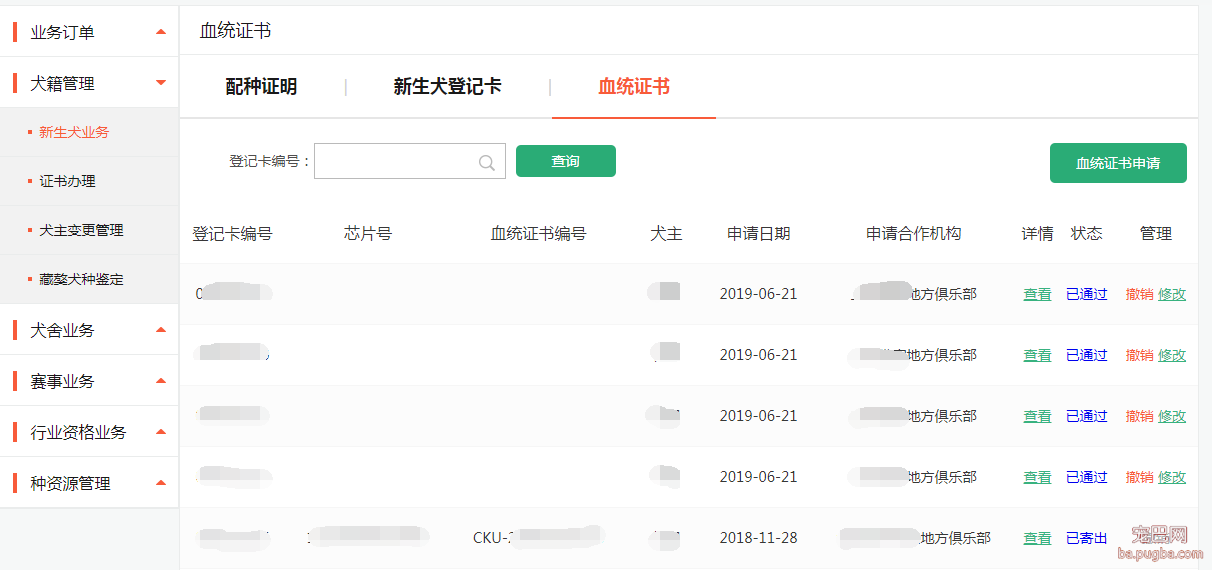
Task: Click the 犬主 column header
Action: (x=666, y=234)
